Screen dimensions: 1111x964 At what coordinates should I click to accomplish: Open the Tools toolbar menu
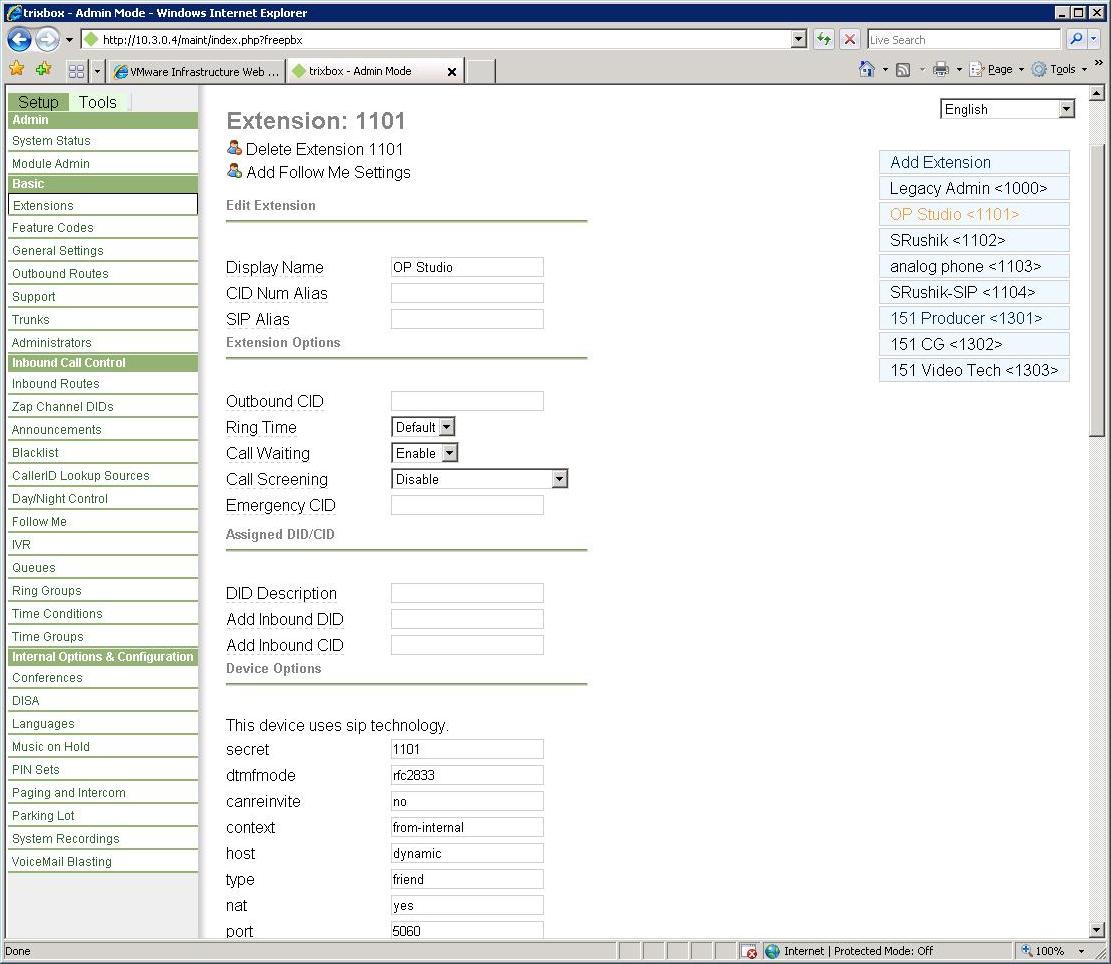click(x=1059, y=69)
